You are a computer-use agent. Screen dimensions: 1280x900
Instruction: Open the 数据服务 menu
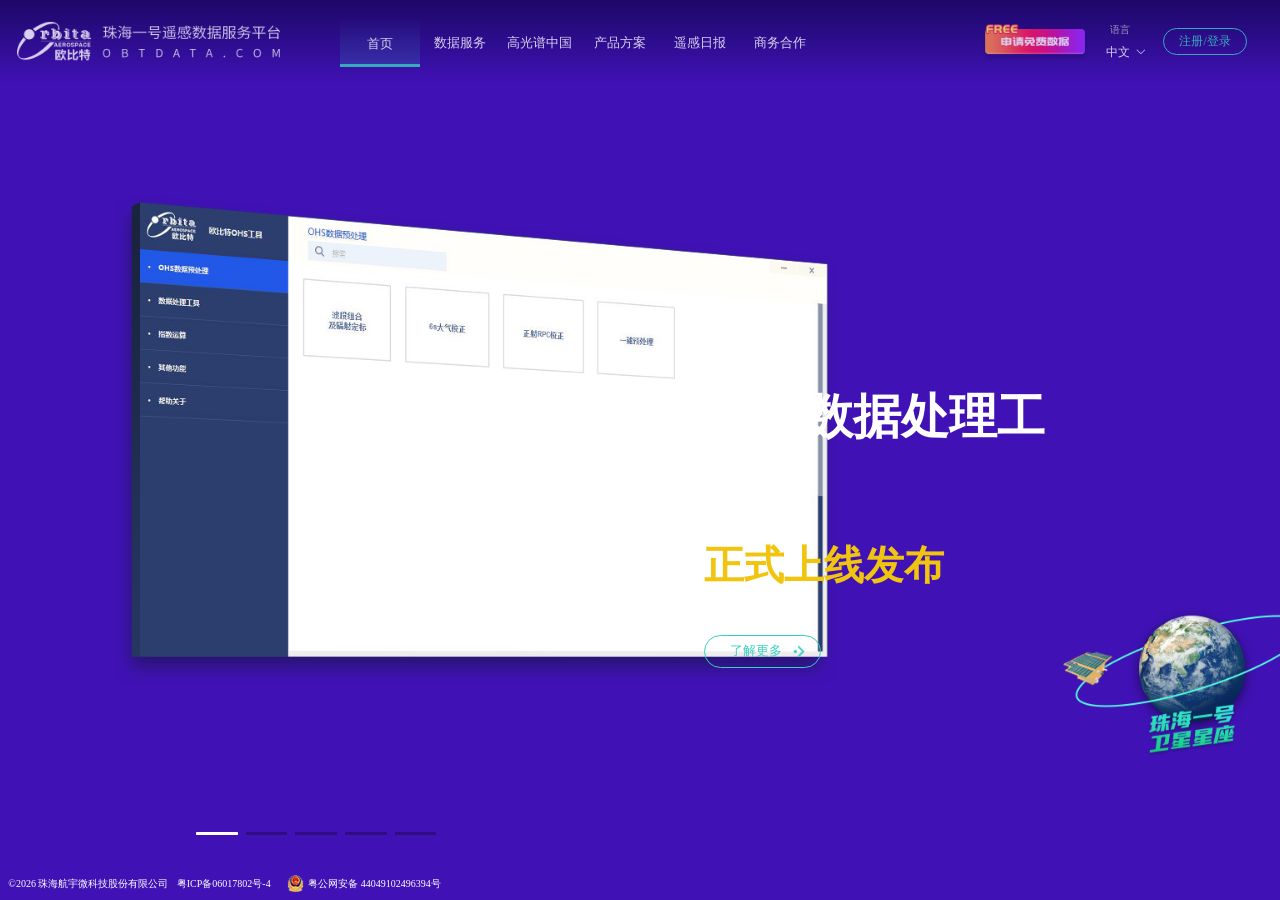click(460, 43)
